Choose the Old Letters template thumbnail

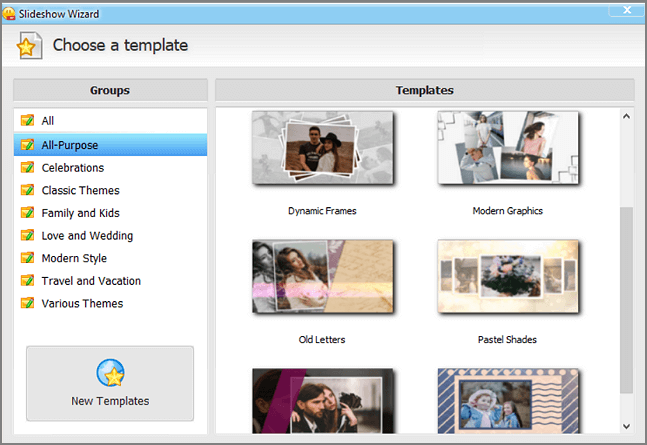[323, 276]
